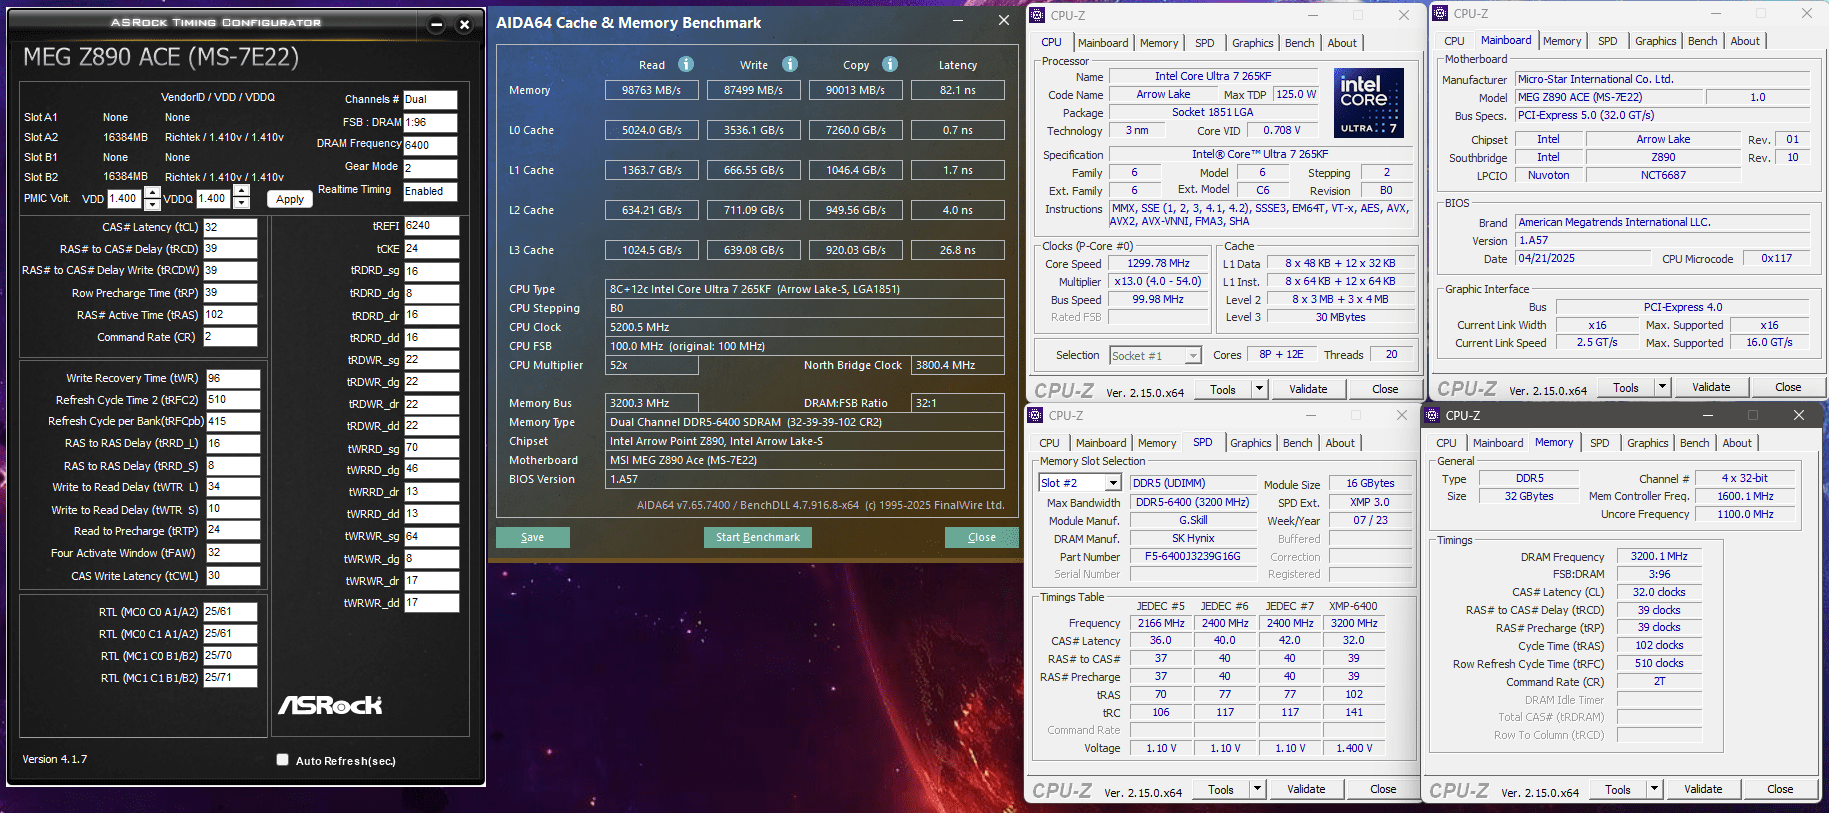The image size is (1829, 813).
Task: Close the ASRock Timing Configurator with X icon
Action: click(464, 25)
